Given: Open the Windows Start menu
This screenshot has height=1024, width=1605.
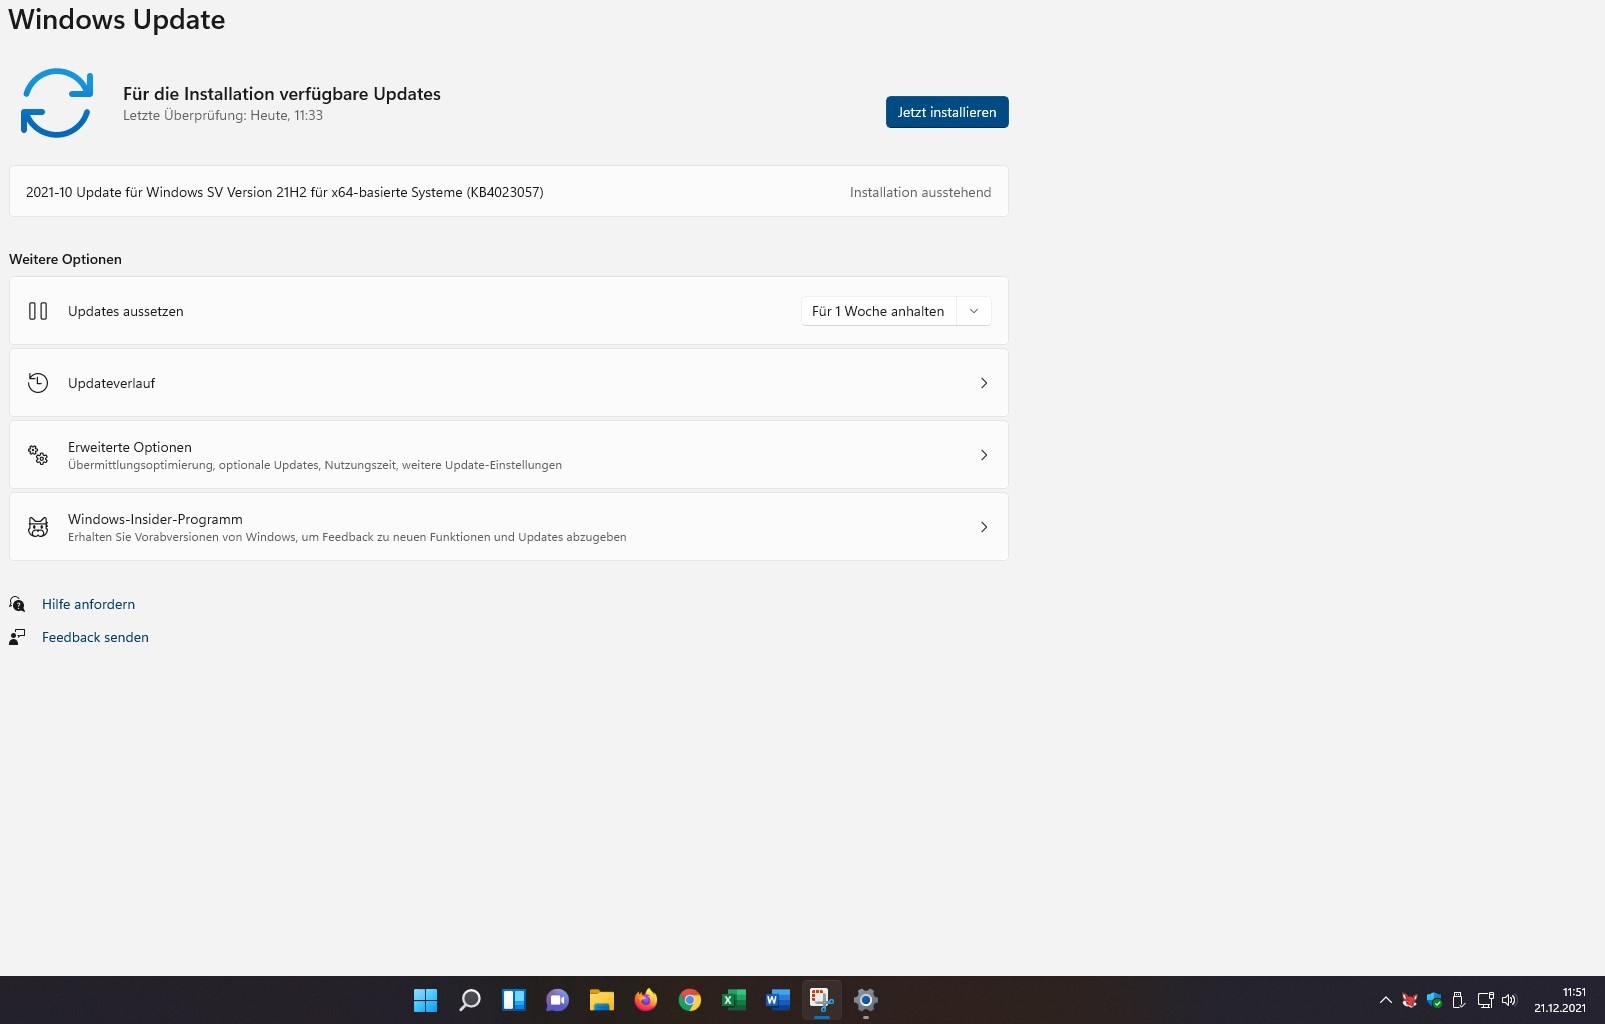Looking at the screenshot, I should (426, 1000).
